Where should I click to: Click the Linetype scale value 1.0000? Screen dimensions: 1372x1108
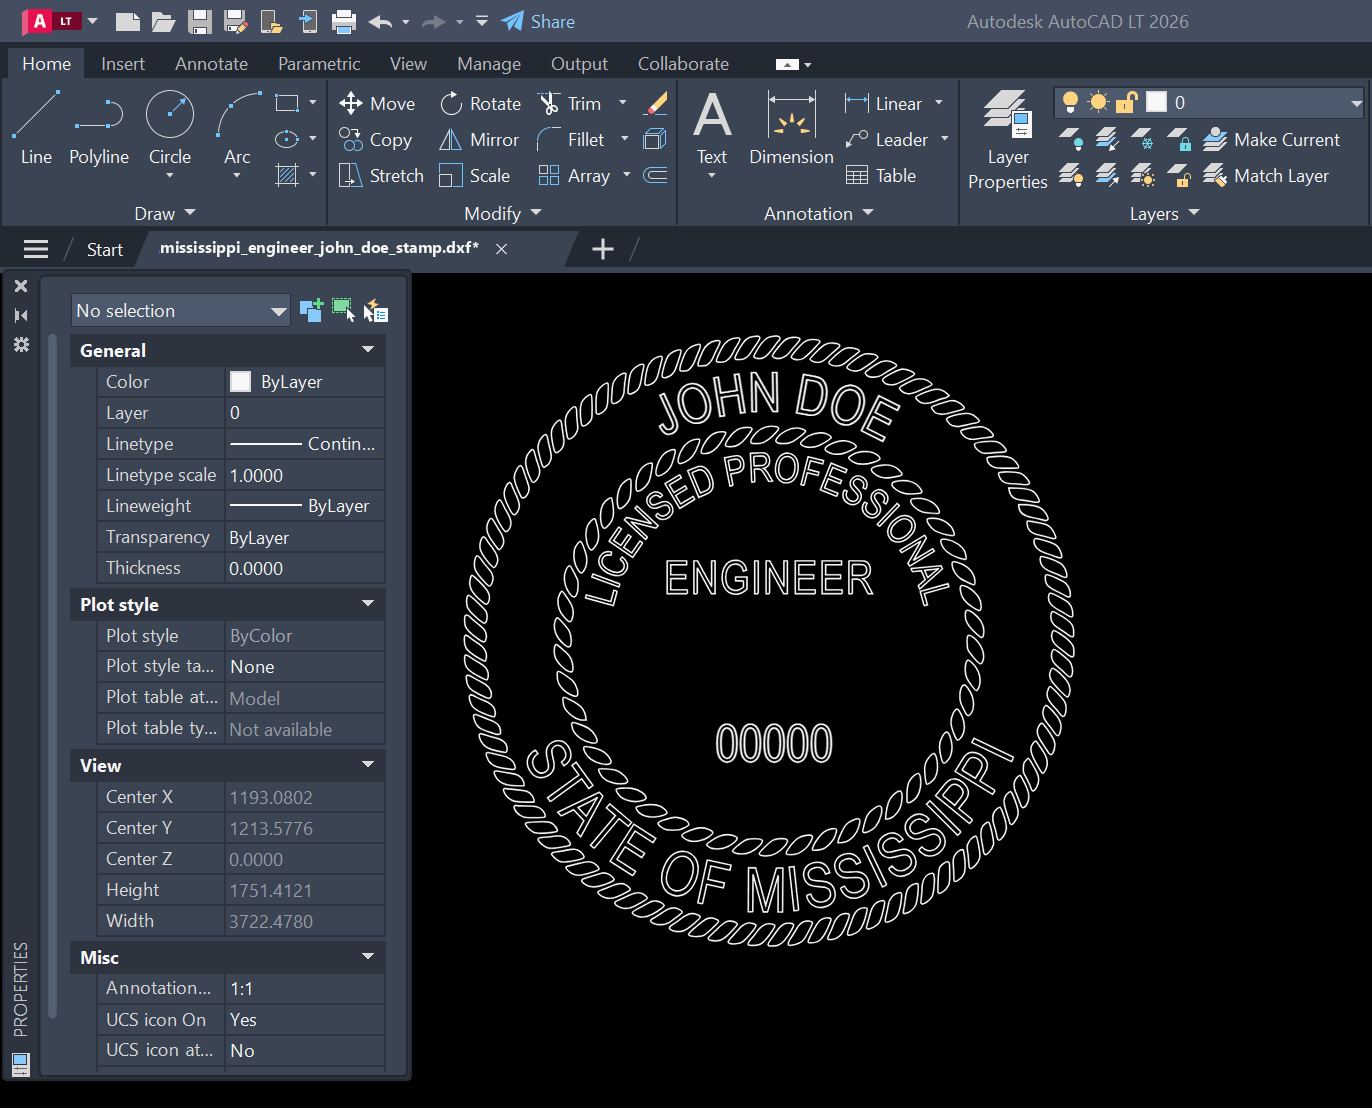[305, 475]
